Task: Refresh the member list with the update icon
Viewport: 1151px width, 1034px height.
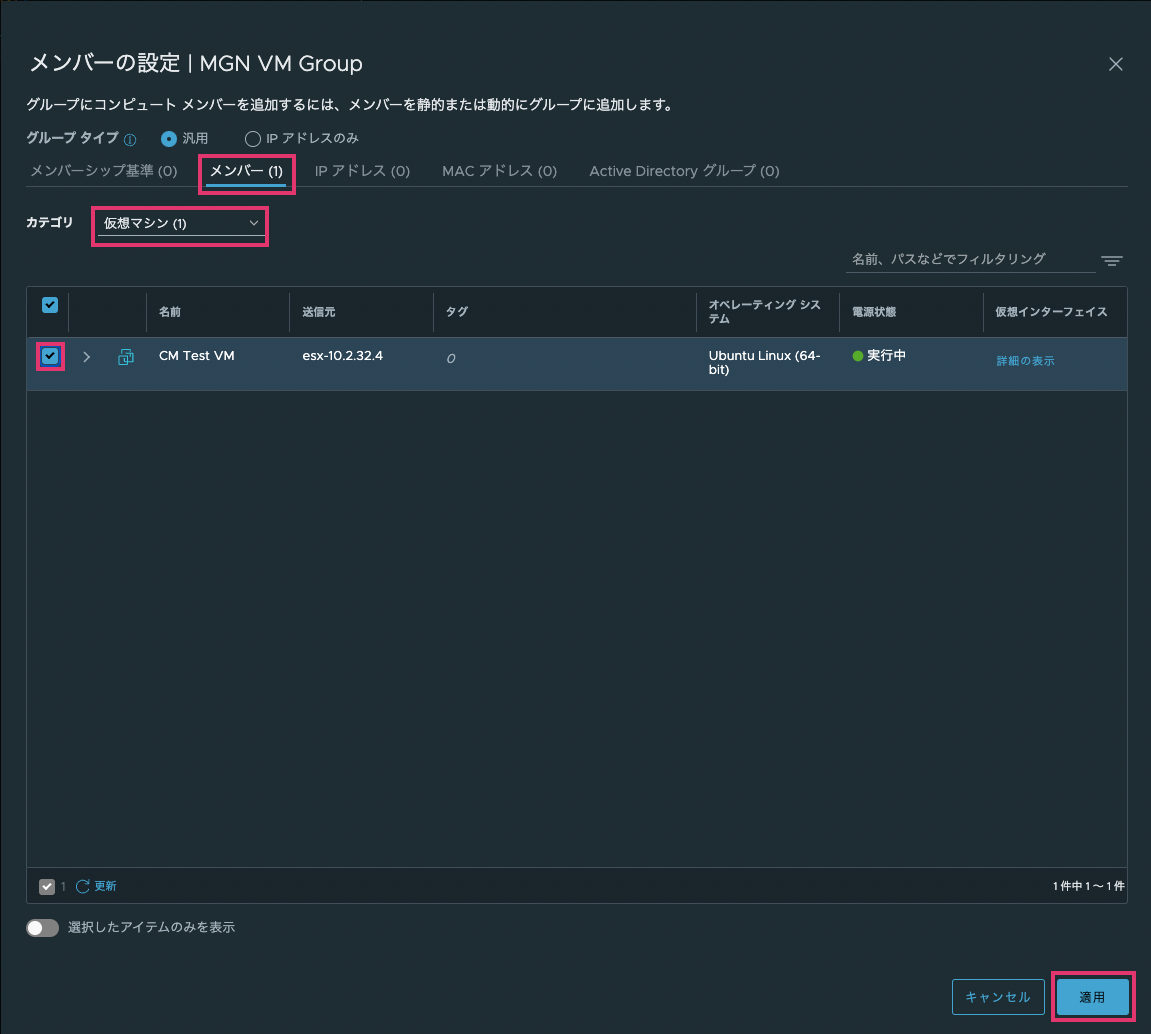Action: click(85, 885)
